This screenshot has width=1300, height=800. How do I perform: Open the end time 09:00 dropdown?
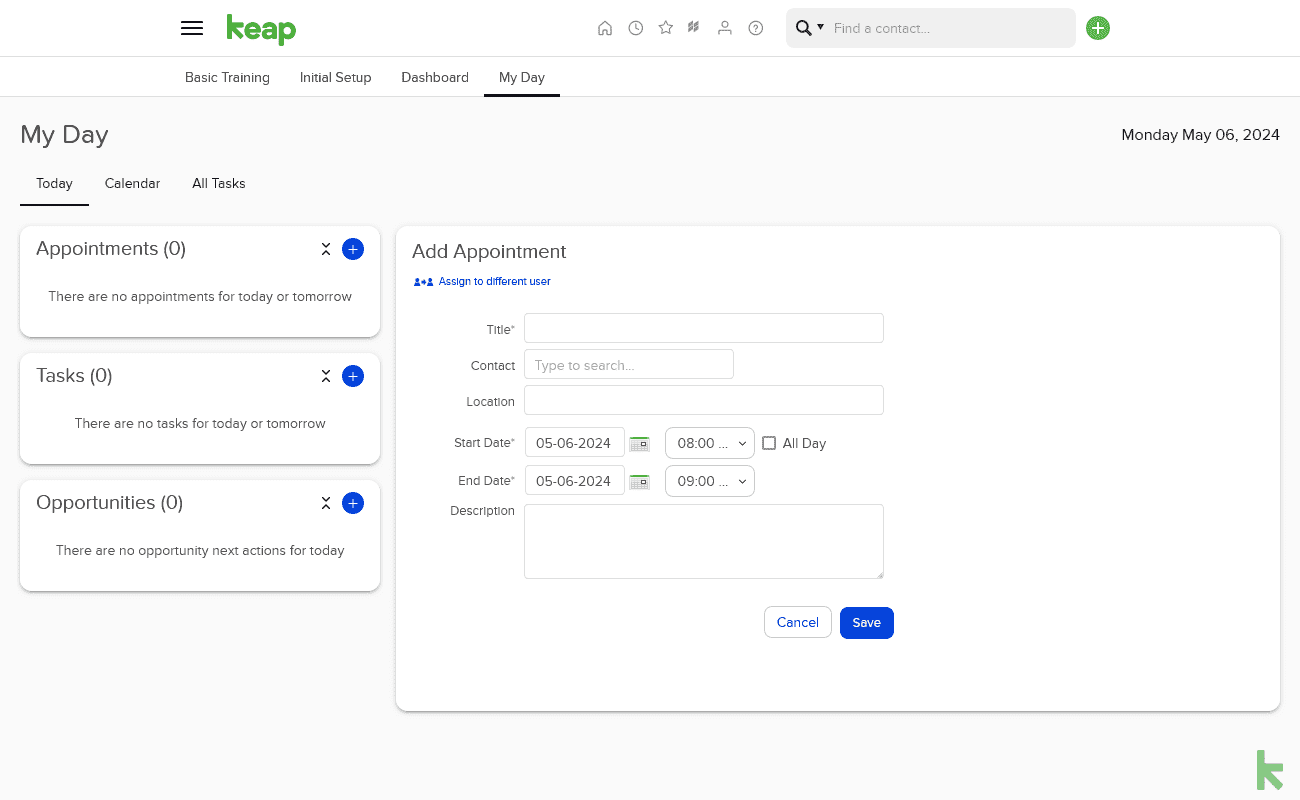pyautogui.click(x=710, y=481)
